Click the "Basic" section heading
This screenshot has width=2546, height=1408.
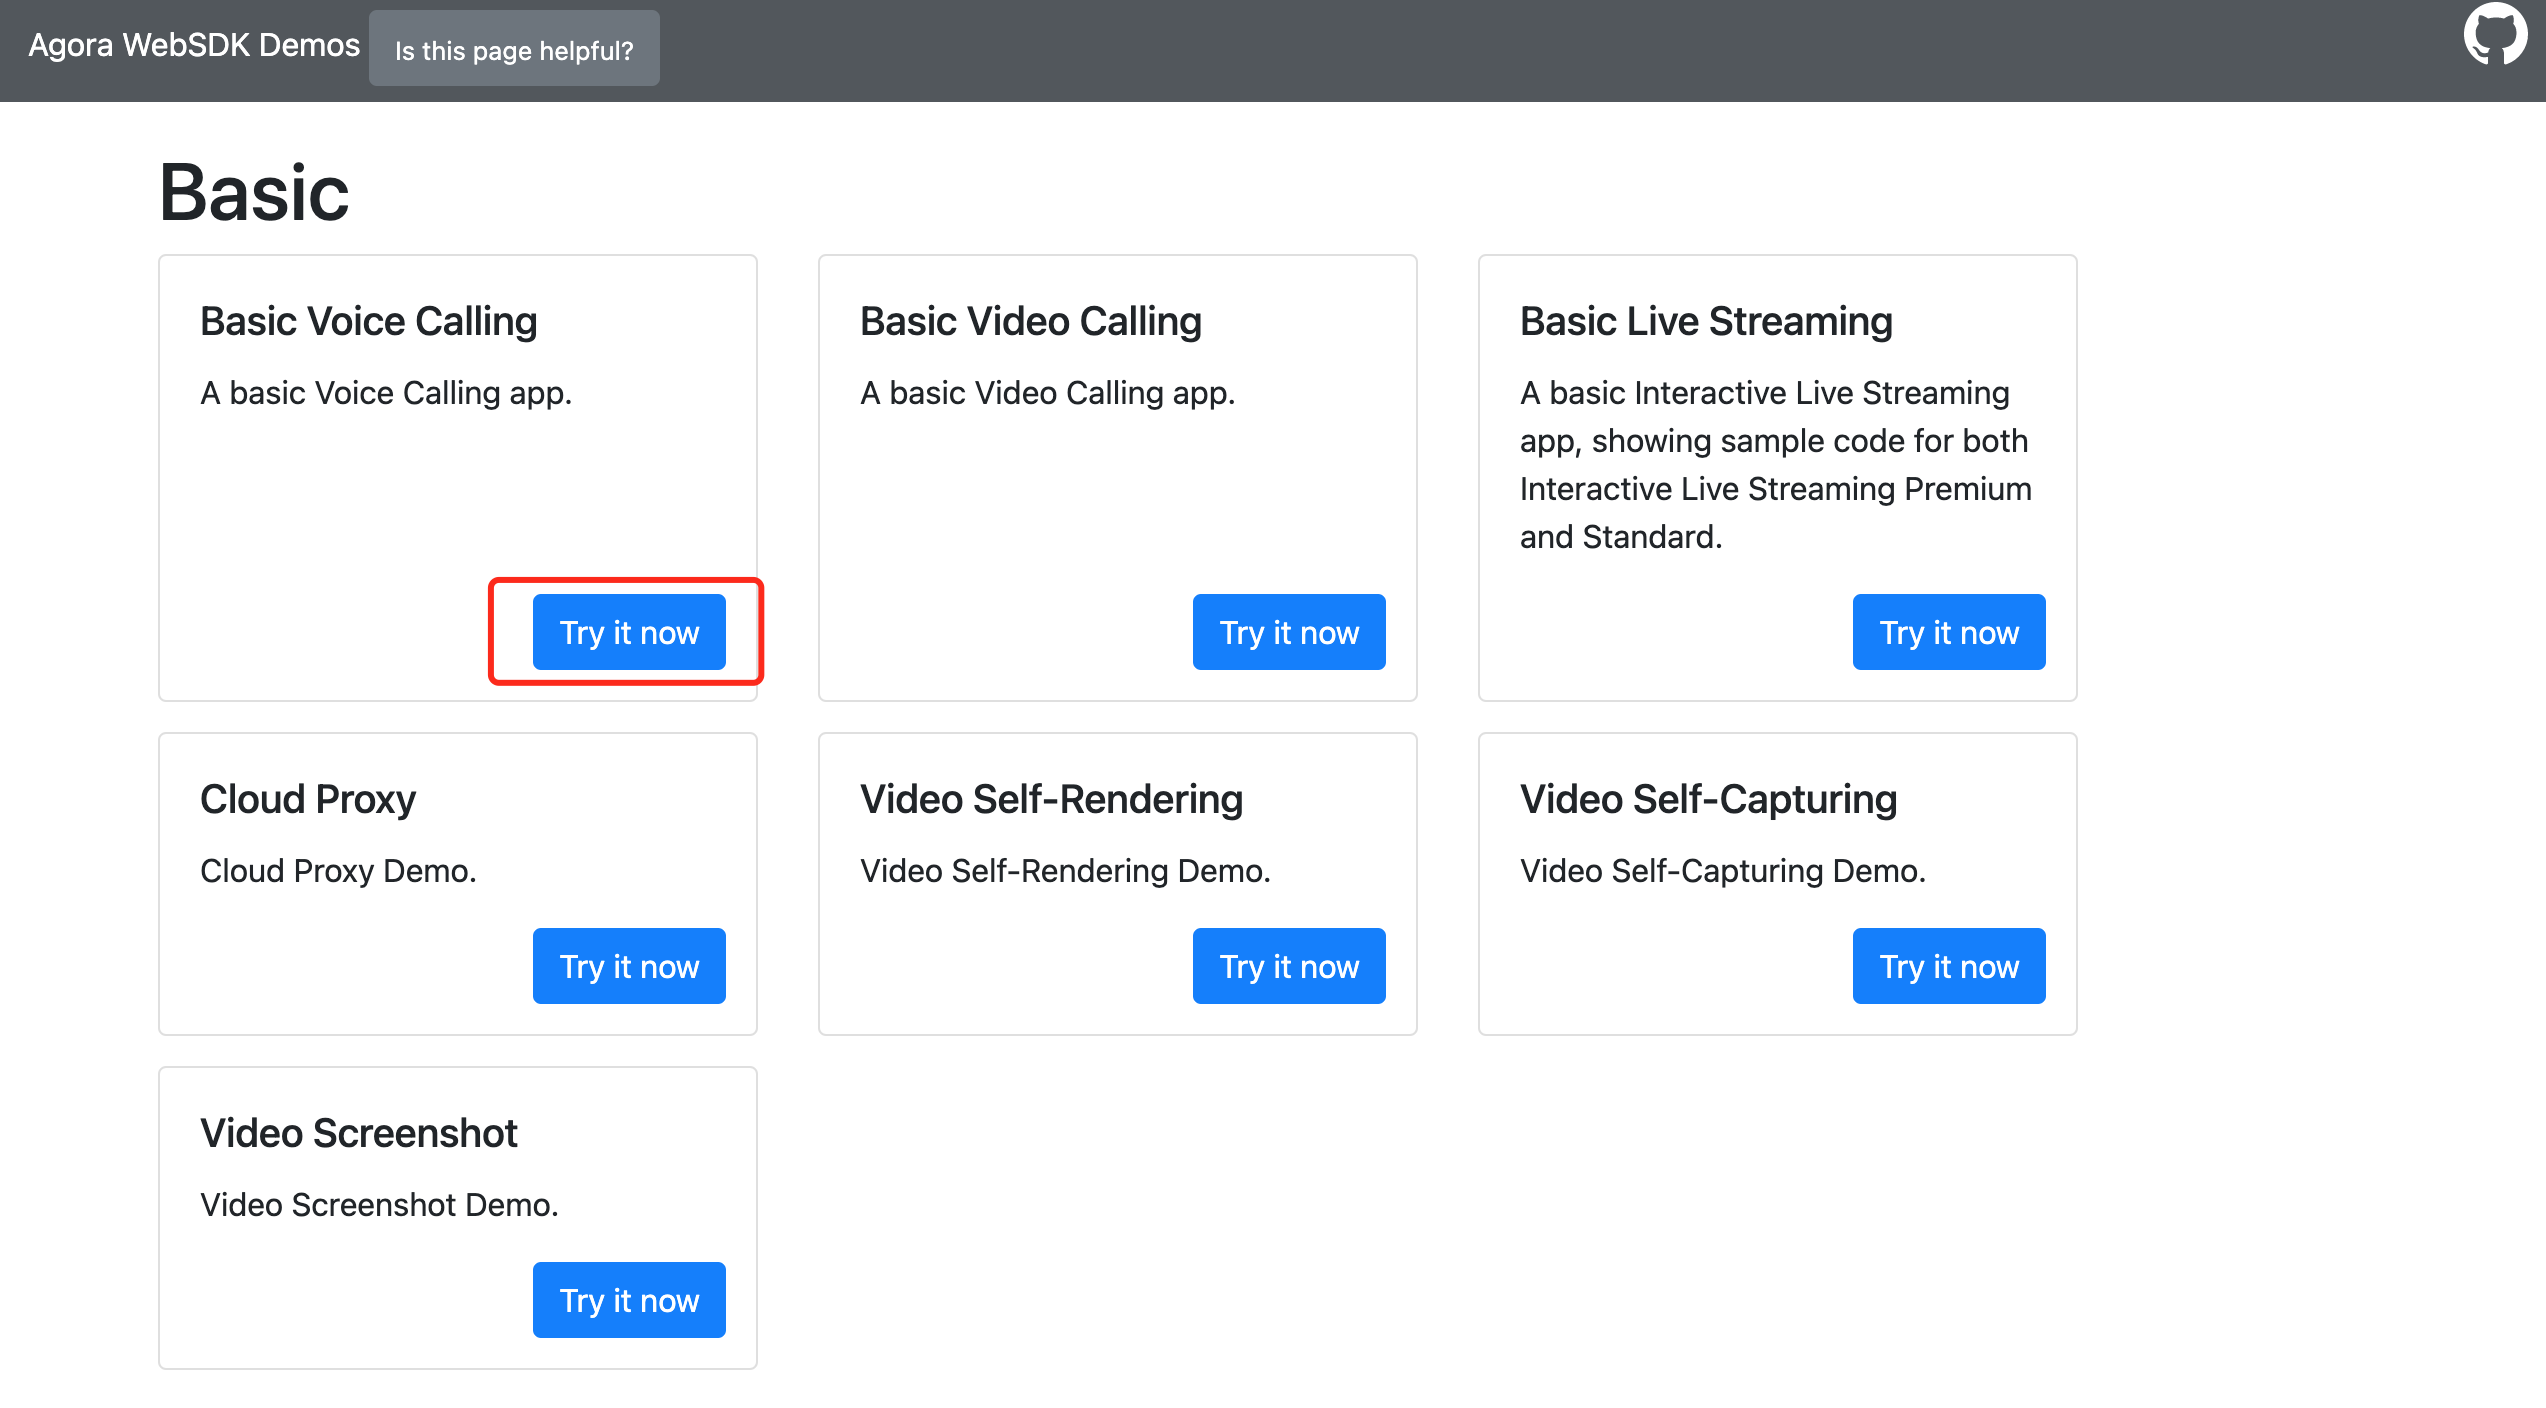(x=255, y=193)
